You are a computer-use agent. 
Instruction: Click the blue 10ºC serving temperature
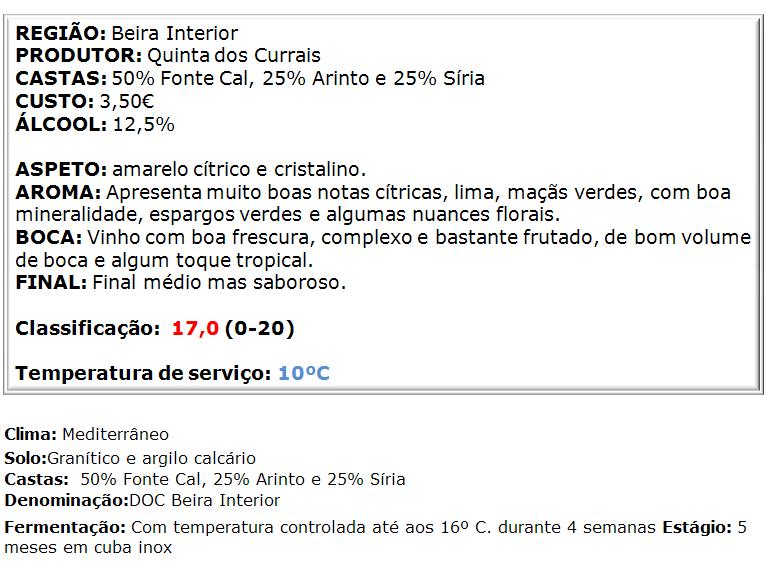(x=304, y=373)
